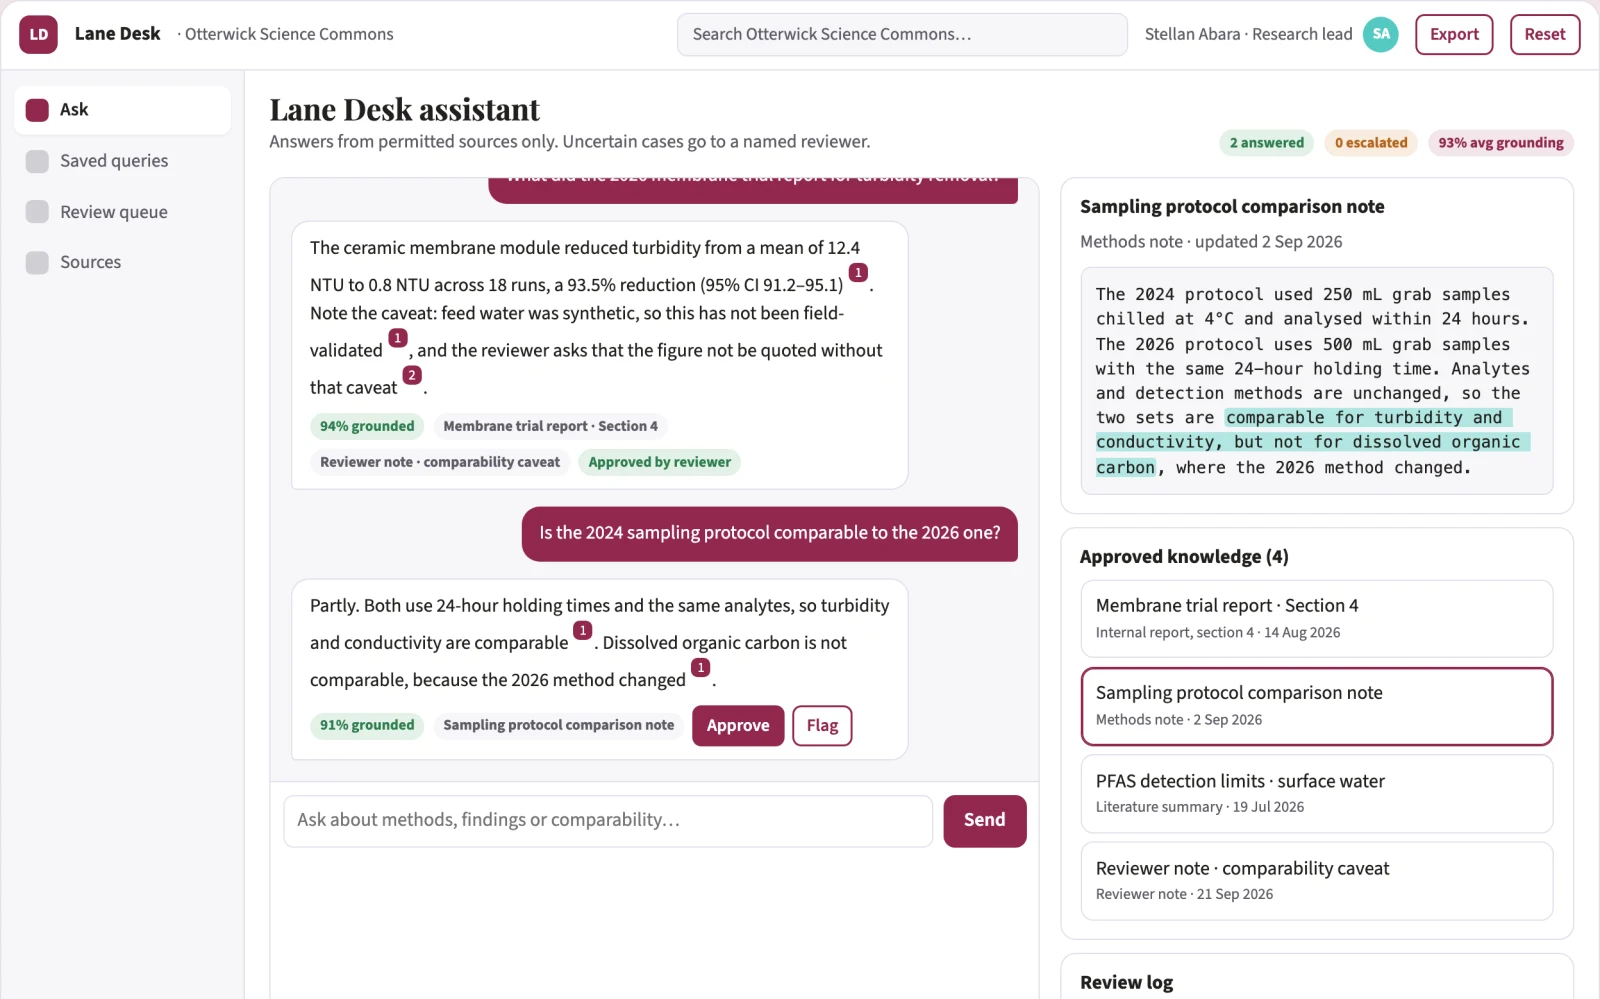Viewport: 1600px width, 999px height.
Task: Click highlighted 'comparable for turbidity' passage
Action: (1313, 442)
